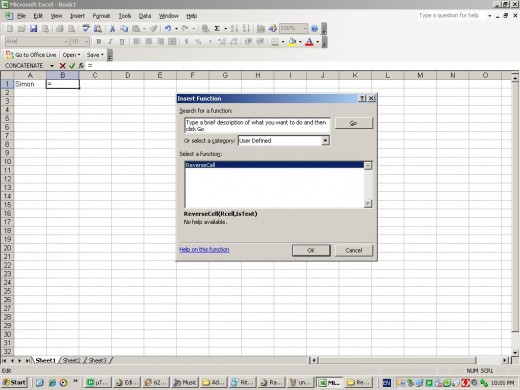
Task: Switch to the Sheet3 tab
Action: pyautogui.click(x=97, y=360)
